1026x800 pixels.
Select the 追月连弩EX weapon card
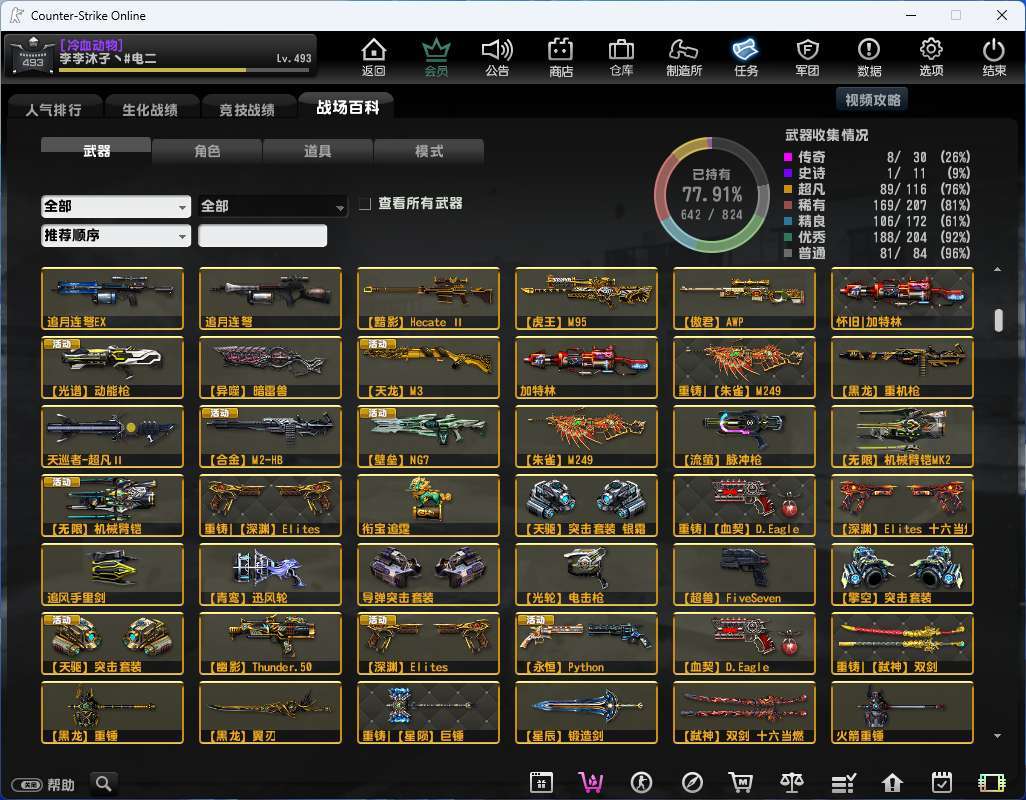pos(113,298)
